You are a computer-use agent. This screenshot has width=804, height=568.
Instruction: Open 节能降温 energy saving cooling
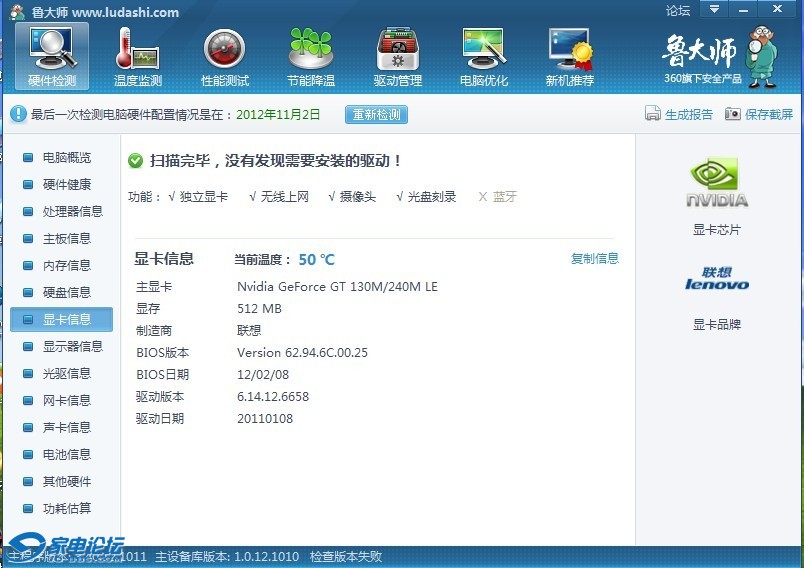[310, 56]
